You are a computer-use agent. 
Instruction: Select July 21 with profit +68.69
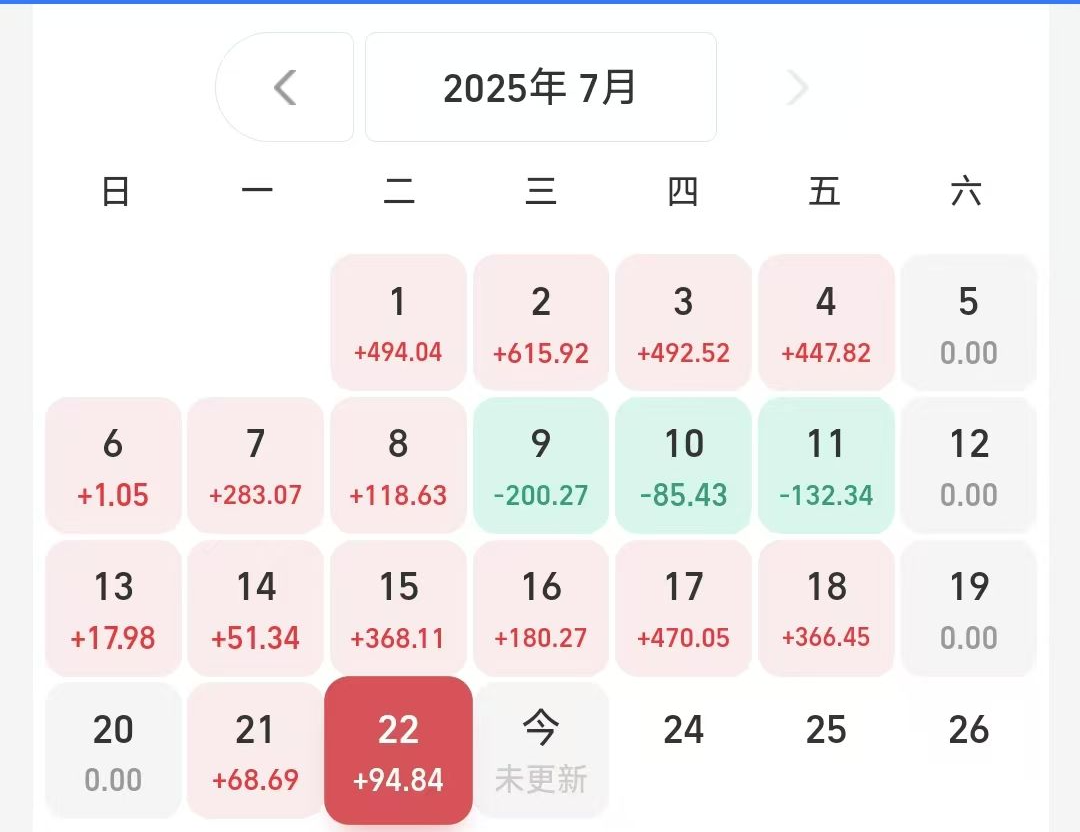[x=255, y=750]
